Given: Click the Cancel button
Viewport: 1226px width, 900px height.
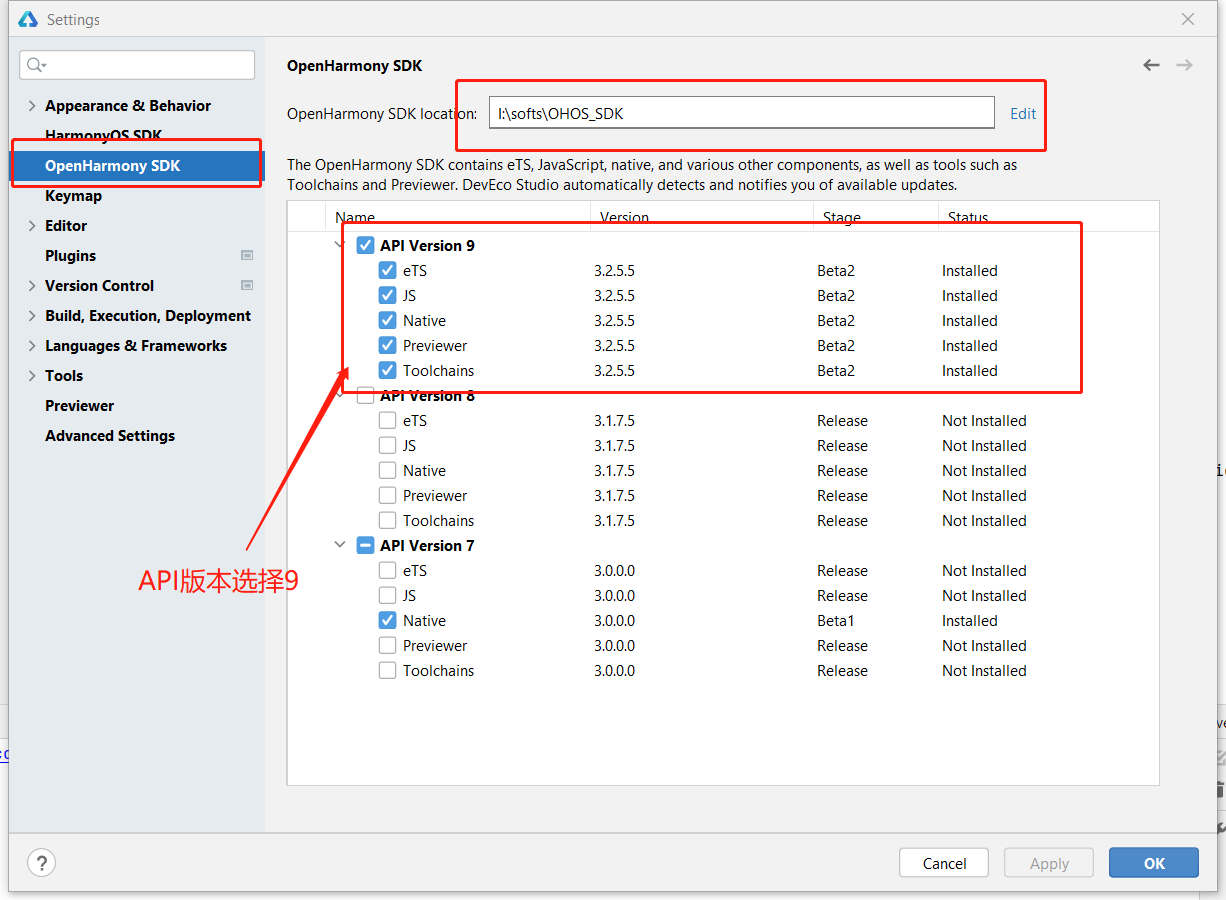Looking at the screenshot, I should pyautogui.click(x=944, y=863).
